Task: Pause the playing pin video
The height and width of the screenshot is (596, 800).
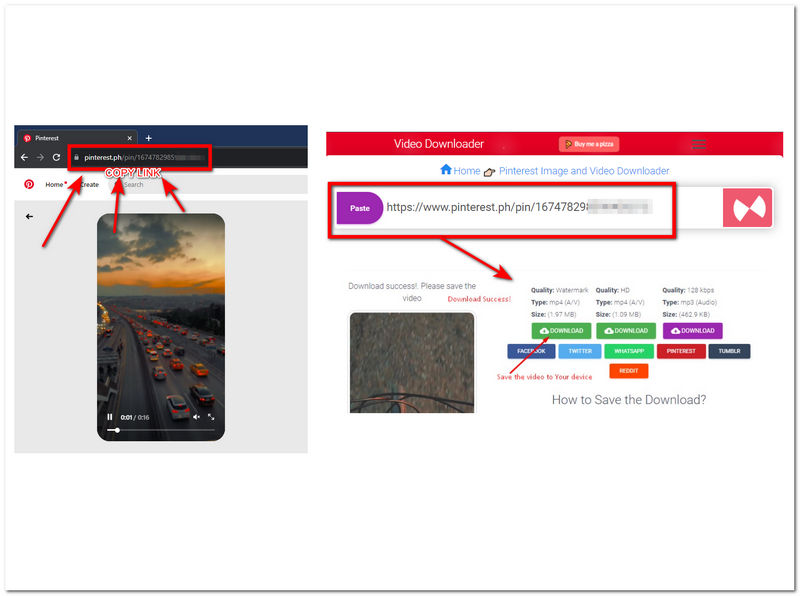Action: [x=110, y=417]
